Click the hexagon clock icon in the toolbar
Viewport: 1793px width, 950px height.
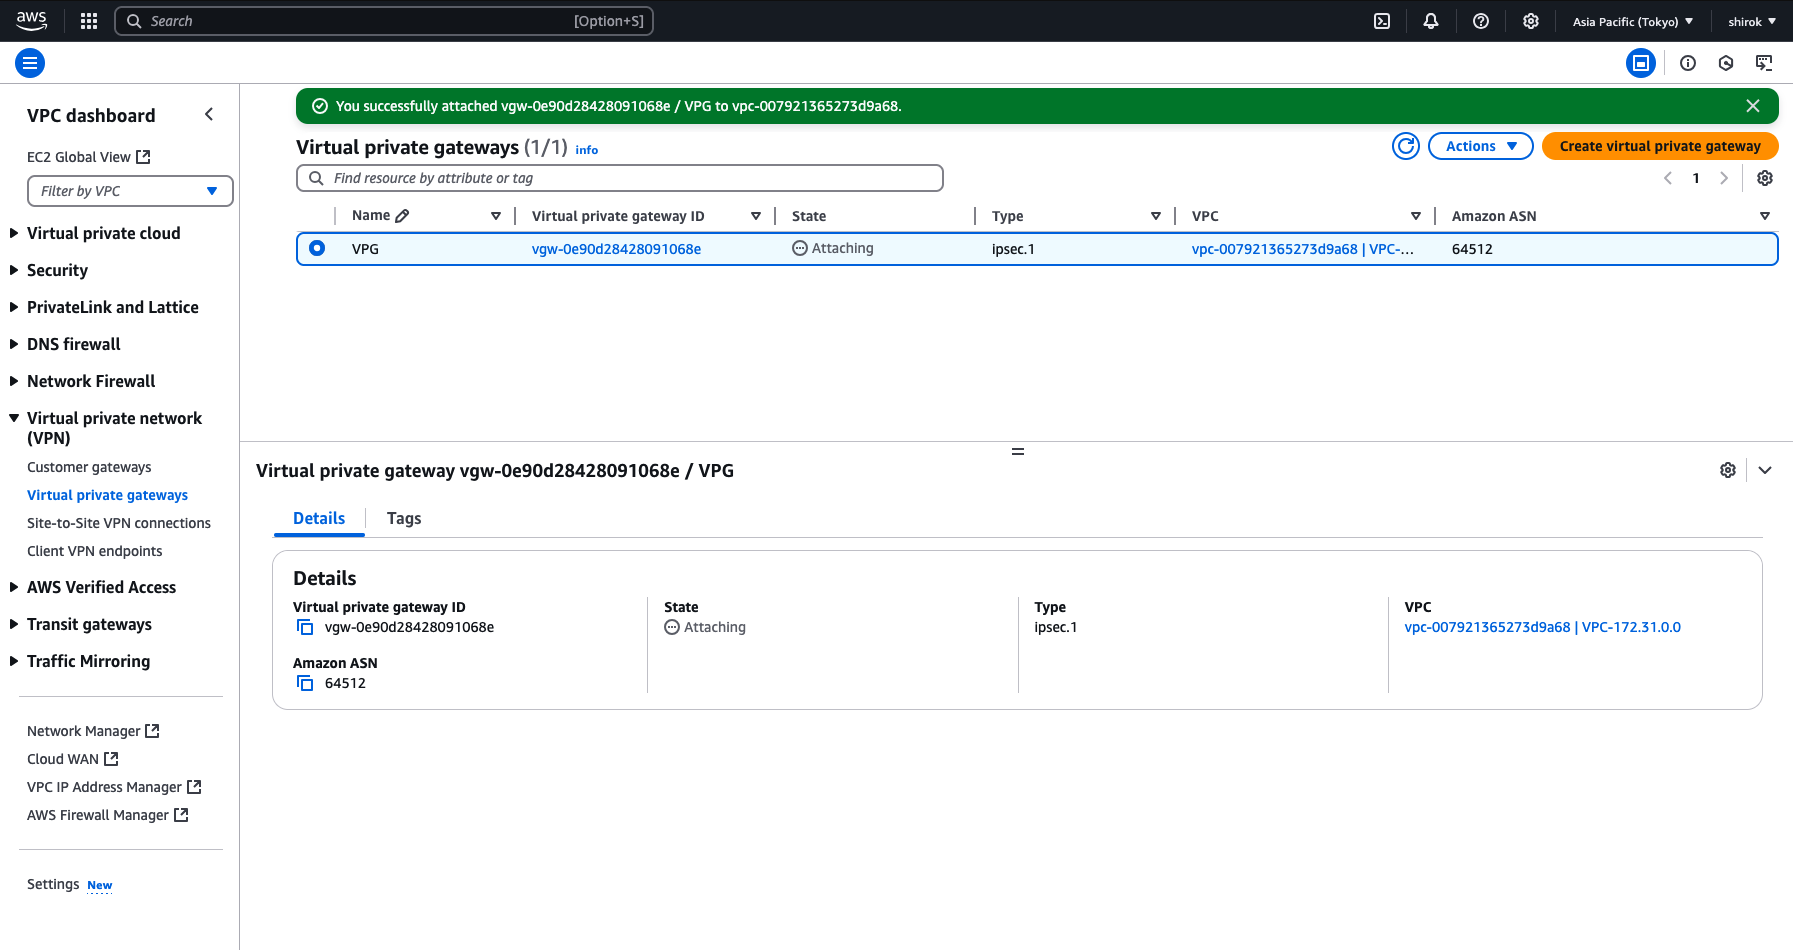[x=1726, y=63]
